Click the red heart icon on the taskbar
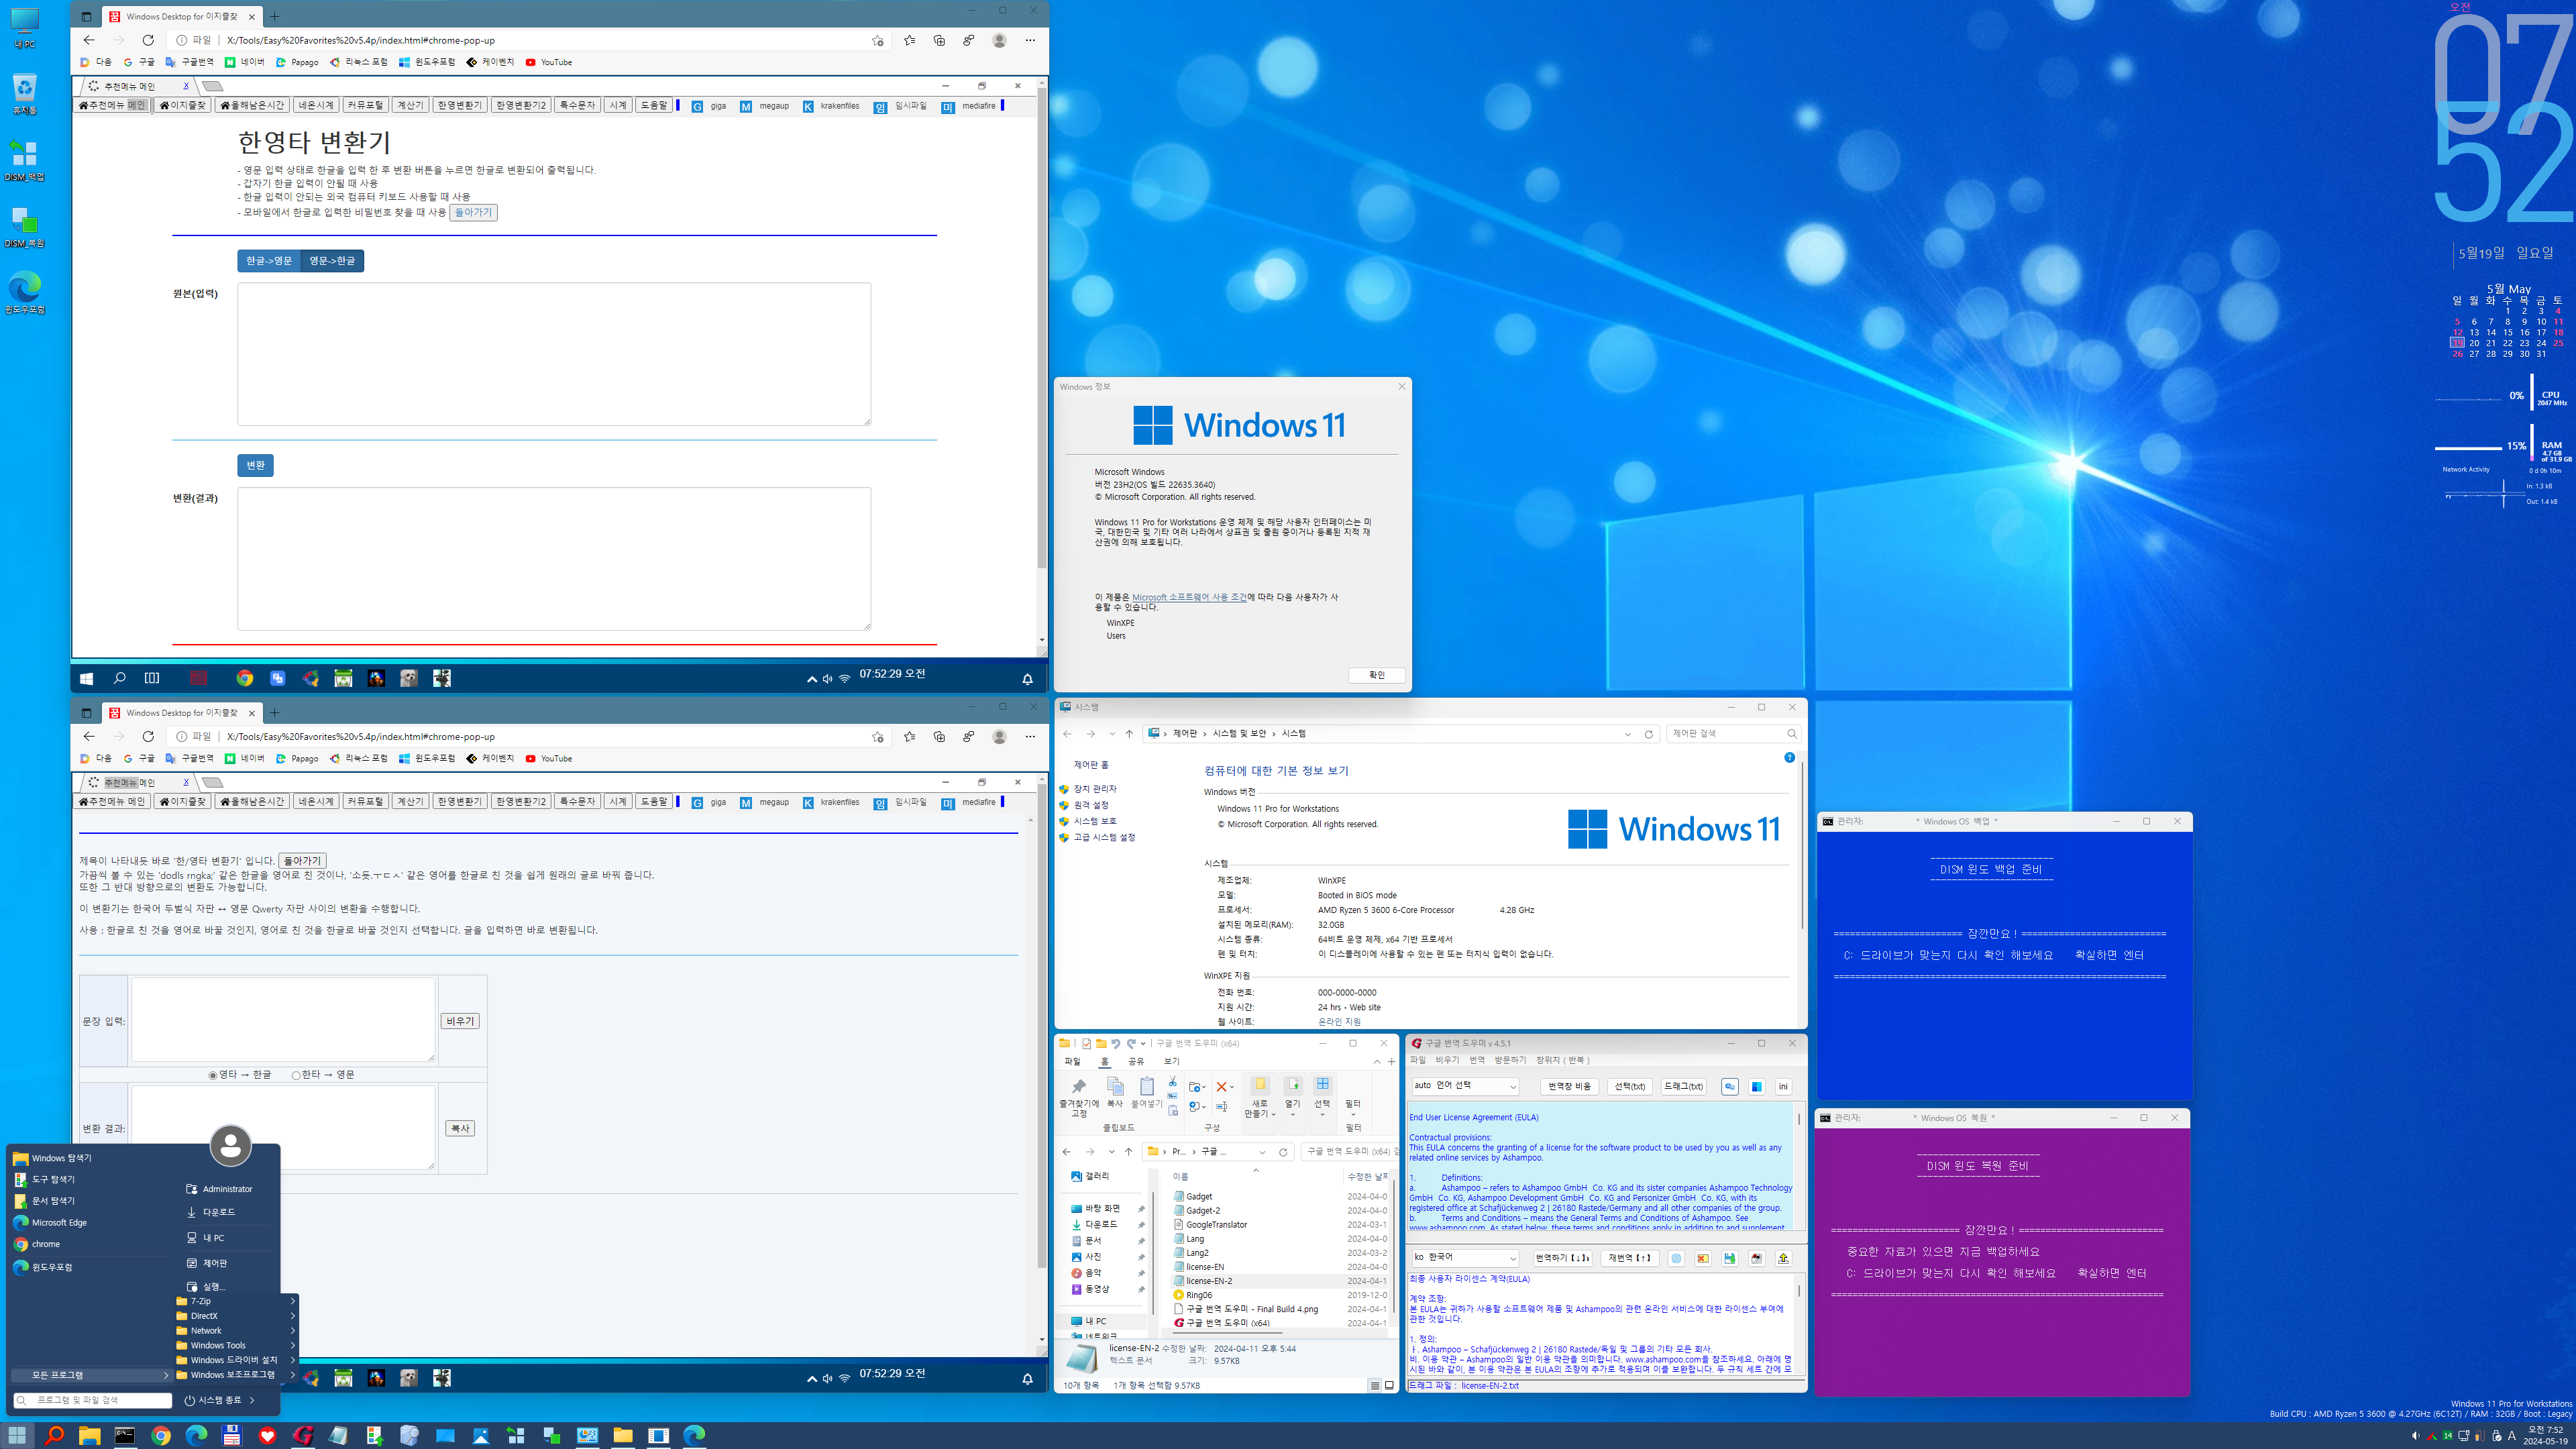The height and width of the screenshot is (1449, 2576). 267,1435
